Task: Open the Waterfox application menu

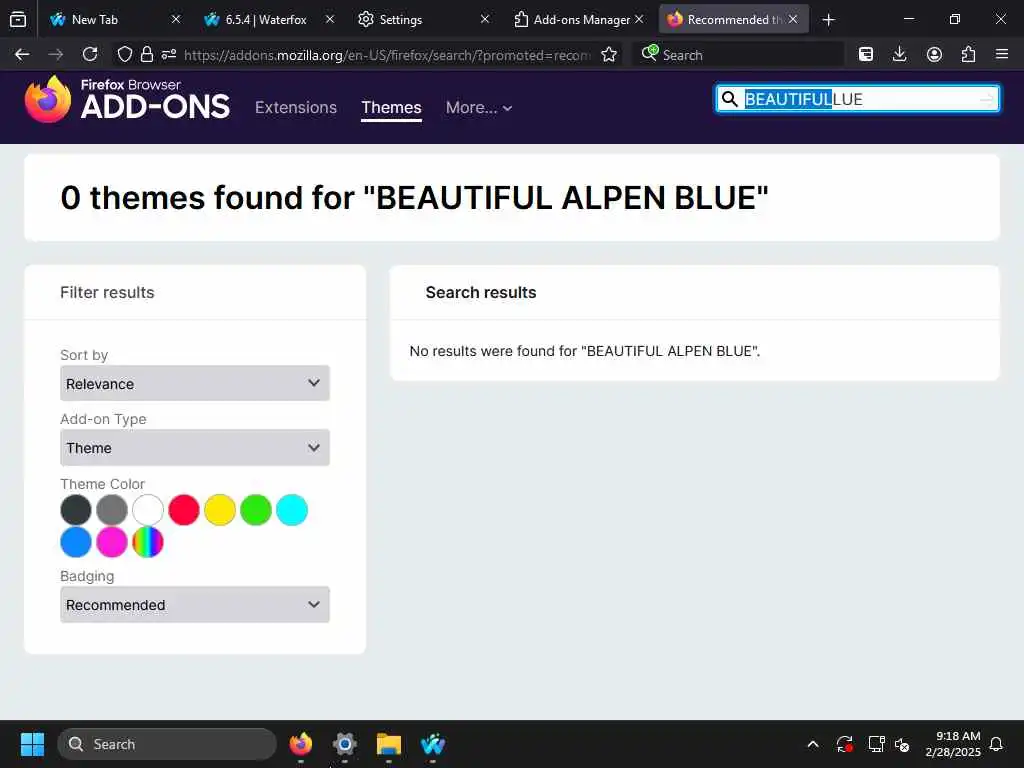Action: pyautogui.click(x=1002, y=55)
